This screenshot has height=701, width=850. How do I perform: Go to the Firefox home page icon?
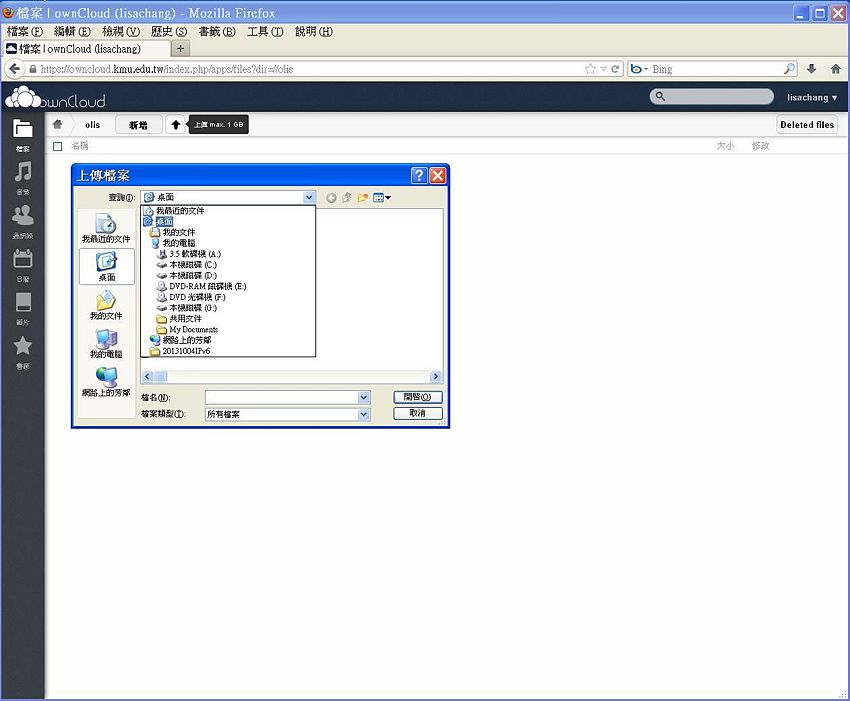[x=835, y=69]
